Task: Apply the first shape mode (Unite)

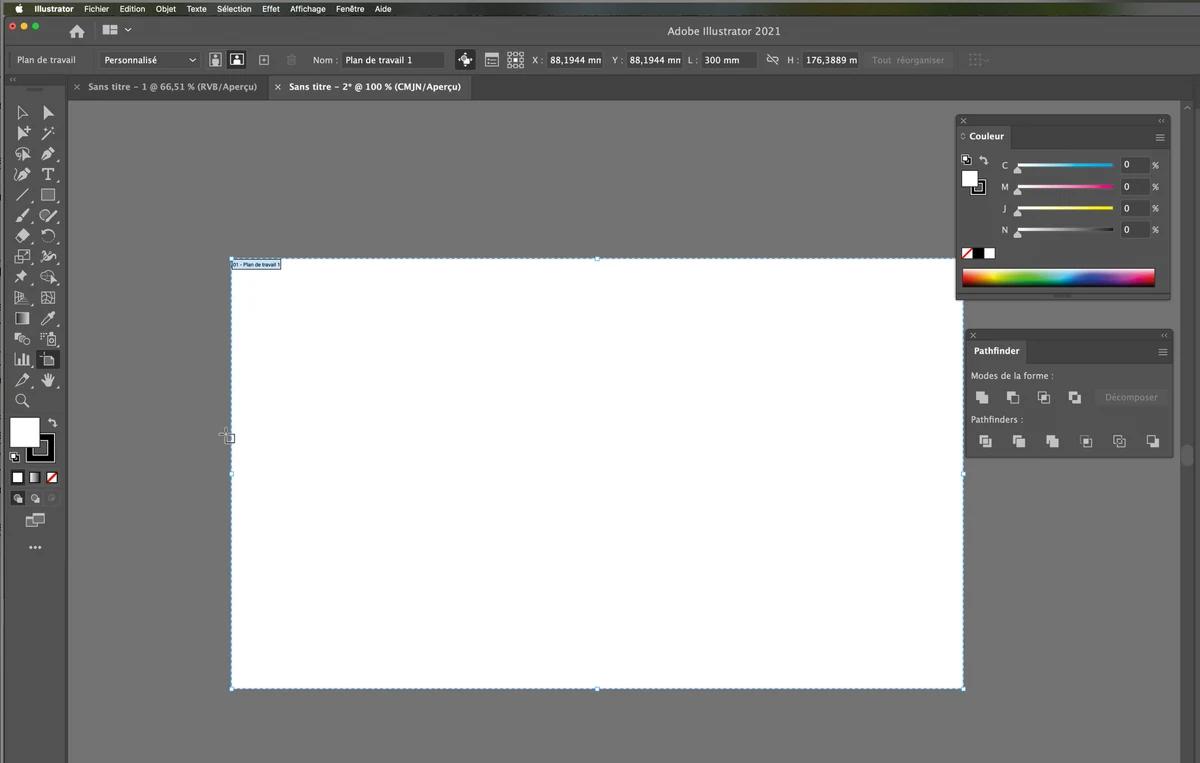Action: point(982,397)
